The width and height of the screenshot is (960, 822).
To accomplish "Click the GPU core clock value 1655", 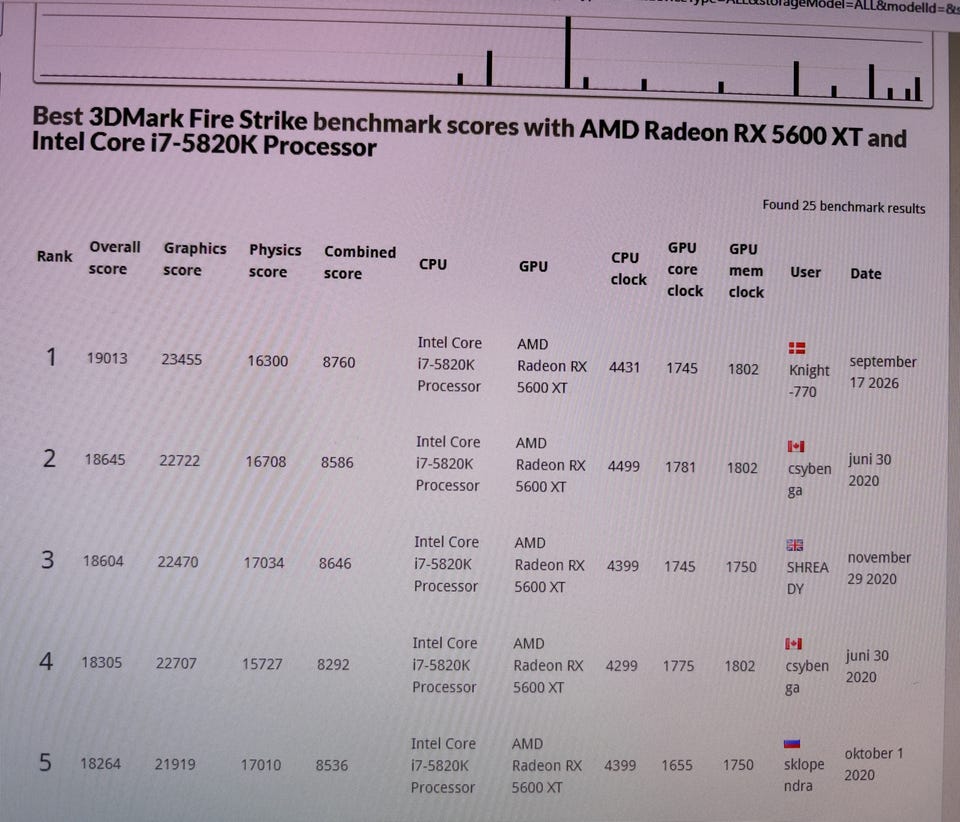I will coord(677,765).
